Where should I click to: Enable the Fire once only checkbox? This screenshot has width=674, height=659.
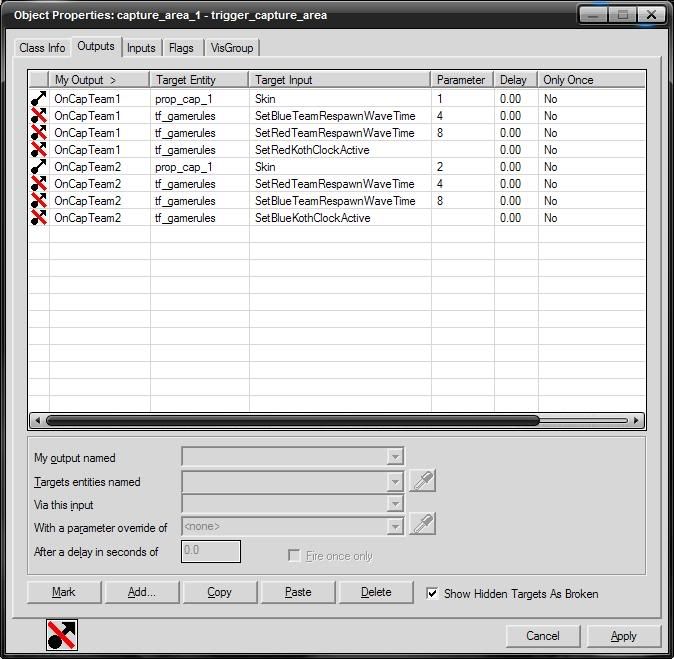294,556
